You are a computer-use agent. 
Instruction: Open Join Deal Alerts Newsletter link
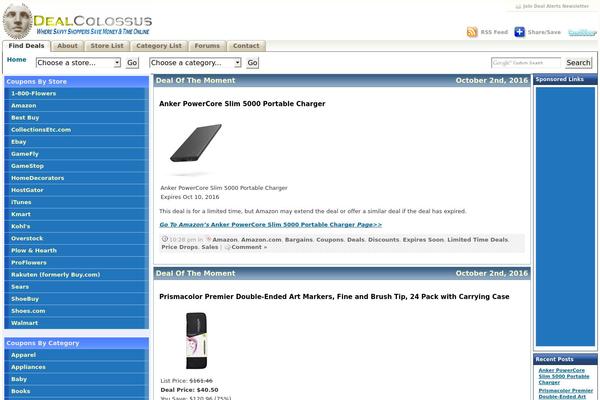click(x=556, y=6)
